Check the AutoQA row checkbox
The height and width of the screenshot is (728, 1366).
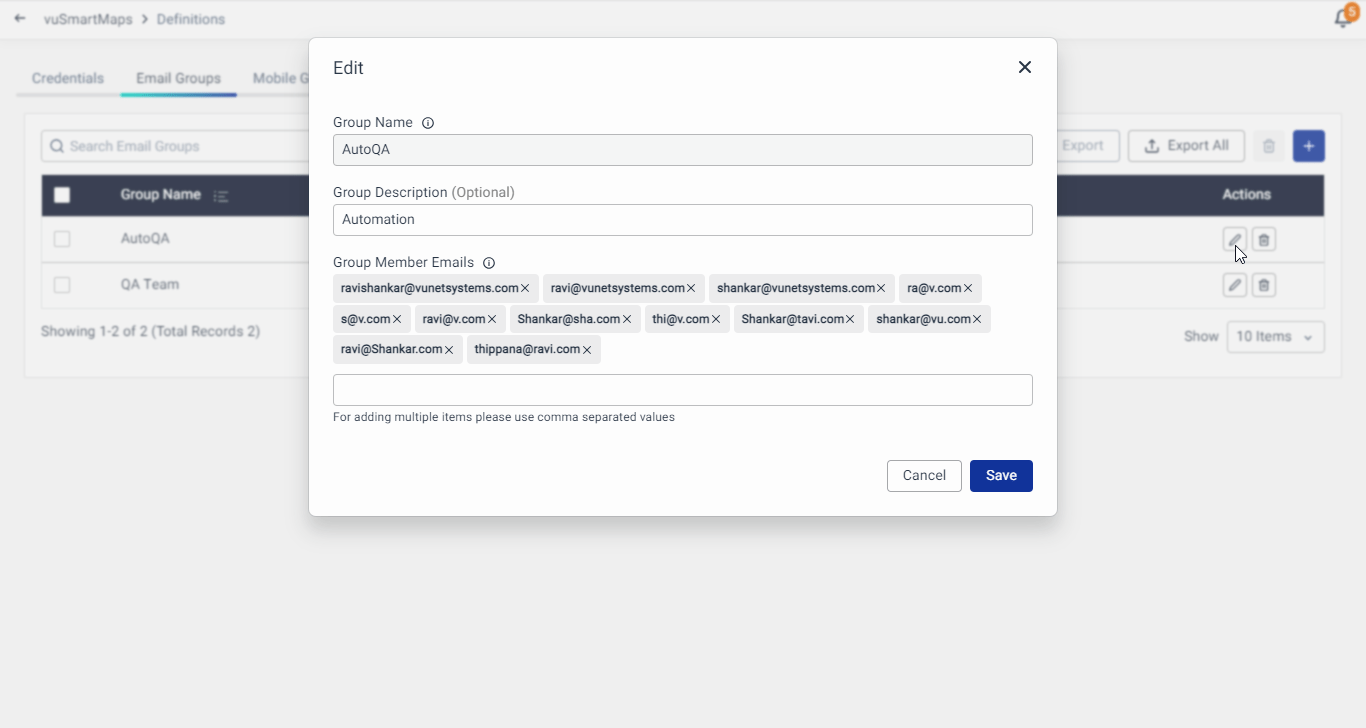click(62, 239)
